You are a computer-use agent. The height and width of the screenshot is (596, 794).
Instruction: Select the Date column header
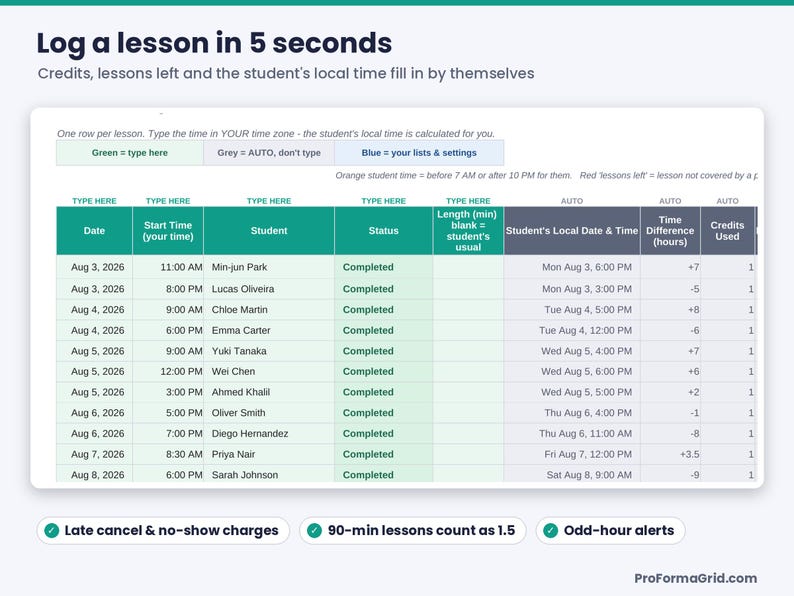[x=94, y=230]
